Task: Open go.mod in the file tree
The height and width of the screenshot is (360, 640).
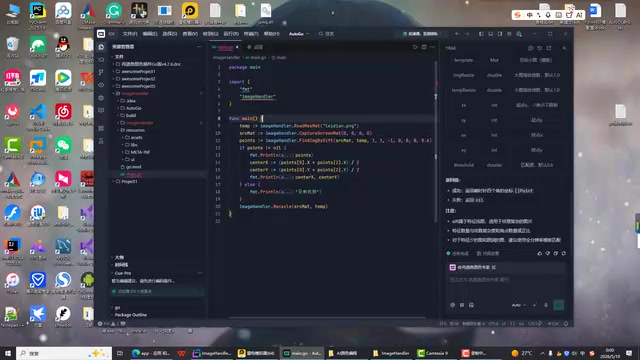Action: click(133, 167)
